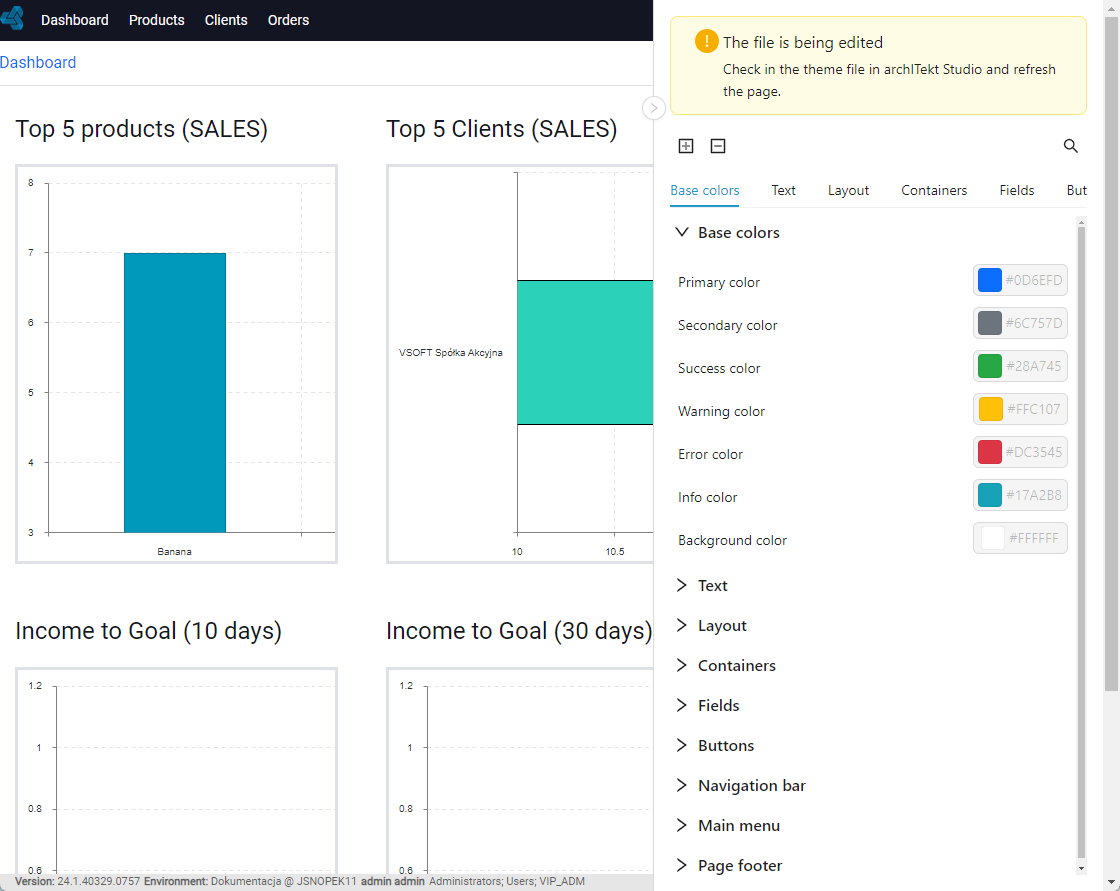
Task: Pick the Background color swatch
Action: click(992, 538)
